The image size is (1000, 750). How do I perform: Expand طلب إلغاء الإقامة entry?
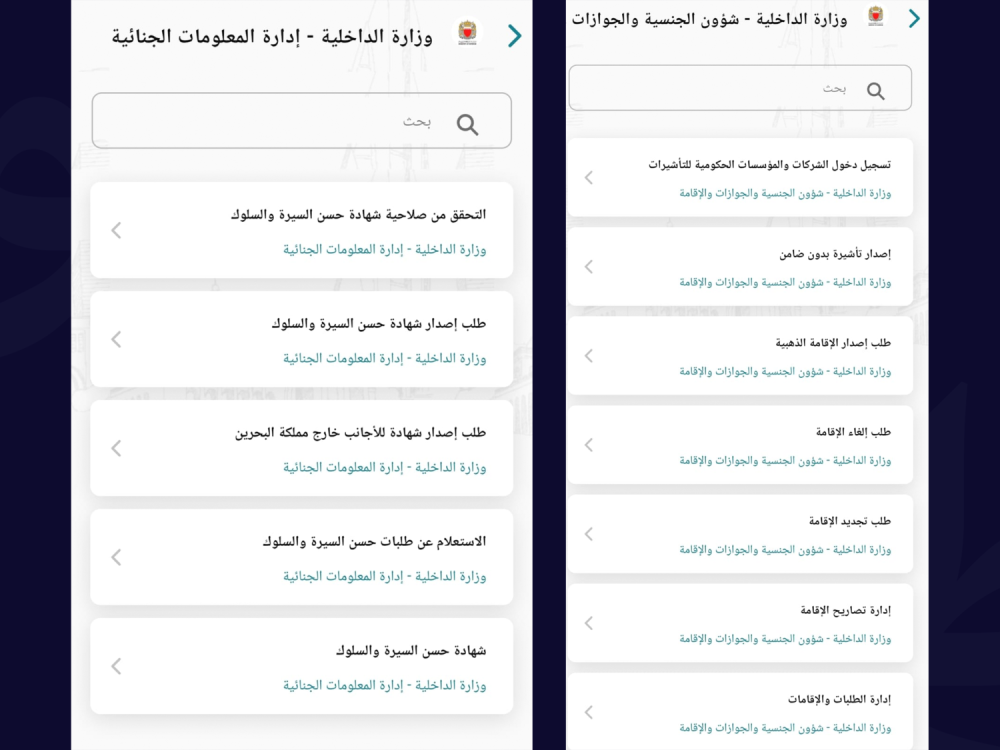click(x=740, y=445)
